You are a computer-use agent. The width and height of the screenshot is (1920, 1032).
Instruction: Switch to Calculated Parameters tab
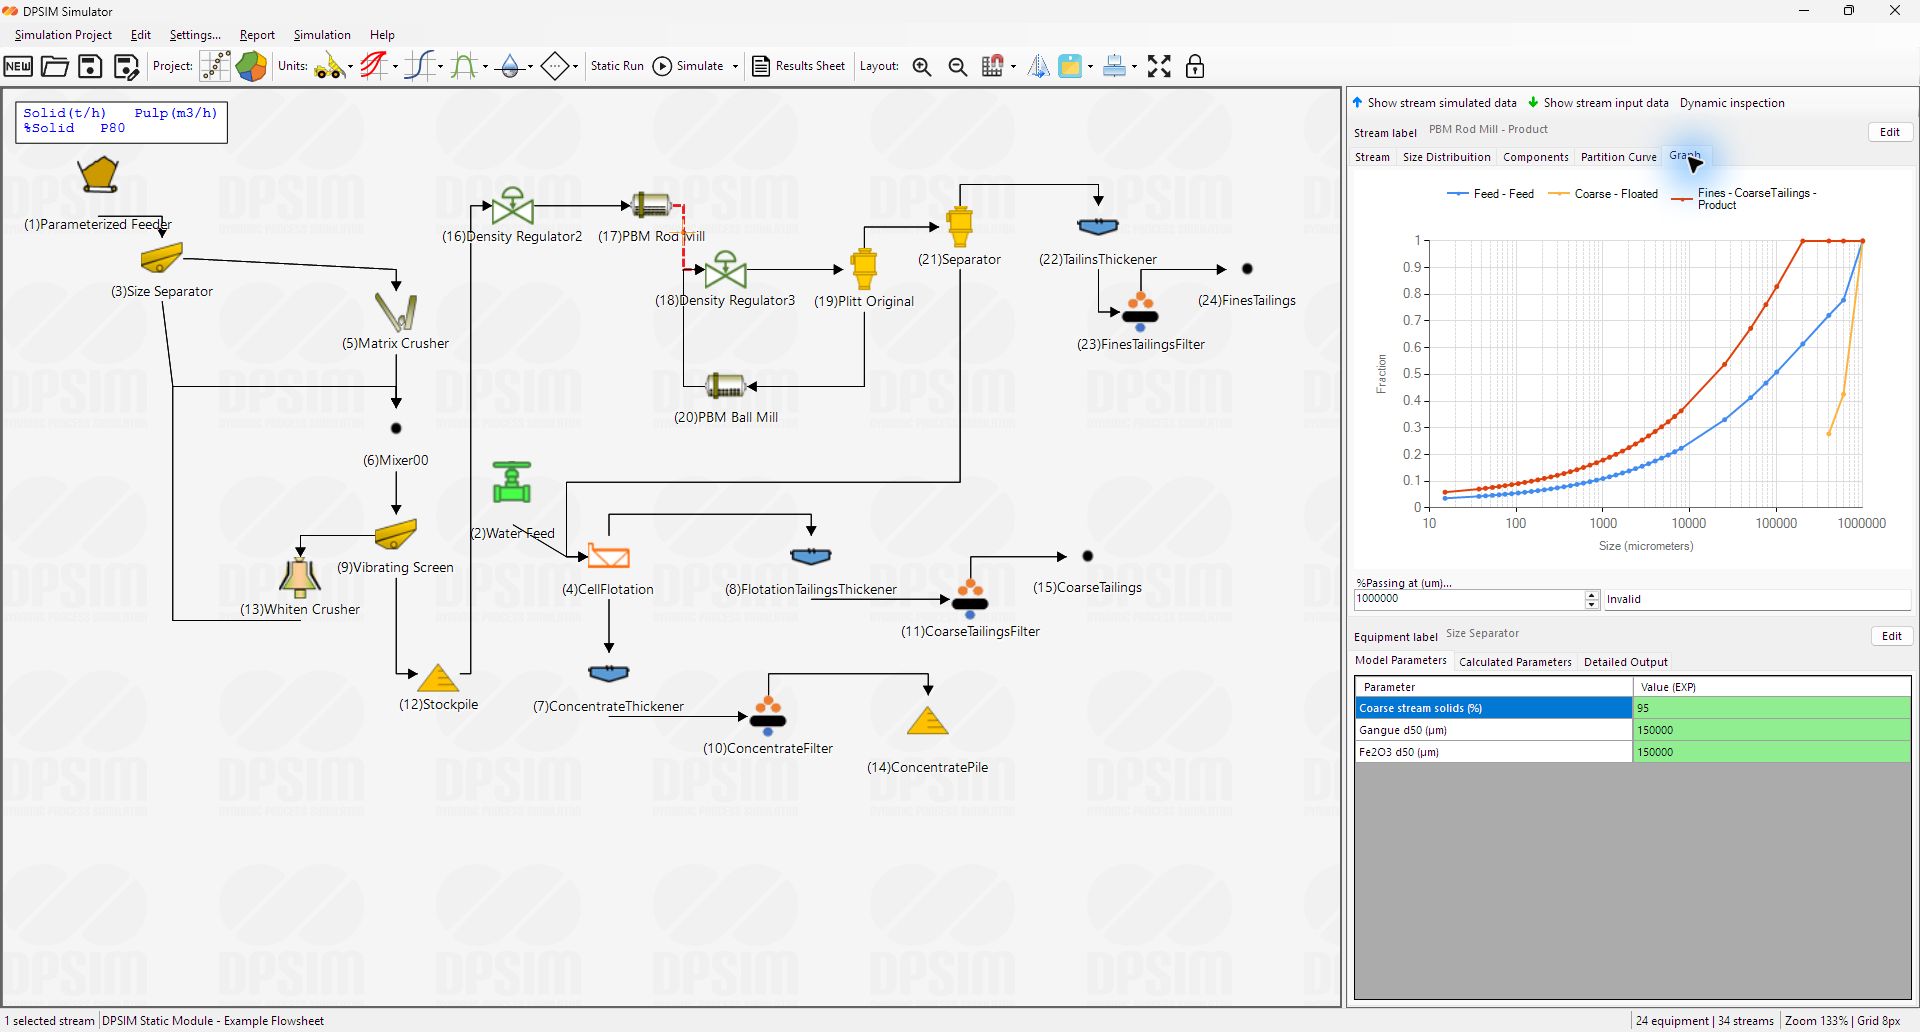(1515, 662)
